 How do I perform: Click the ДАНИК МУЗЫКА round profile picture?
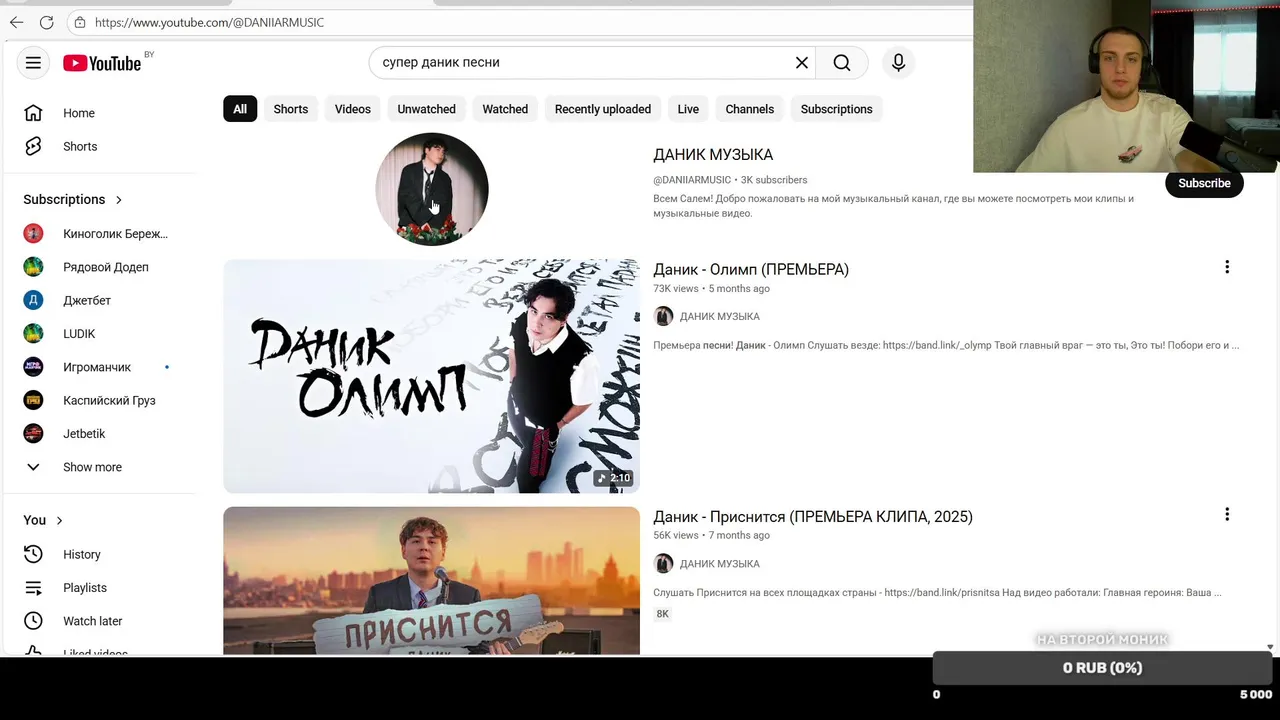[432, 189]
